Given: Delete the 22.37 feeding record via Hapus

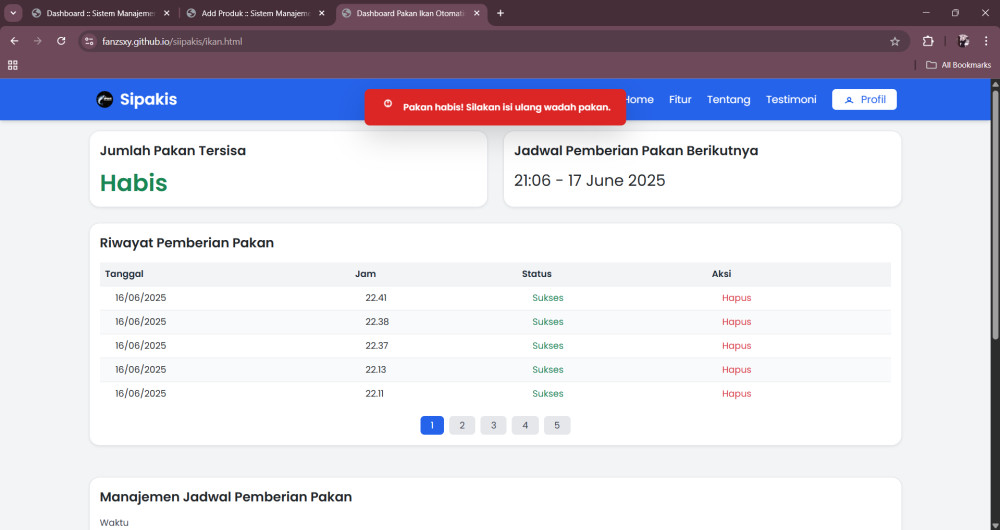Looking at the screenshot, I should 737,346.
